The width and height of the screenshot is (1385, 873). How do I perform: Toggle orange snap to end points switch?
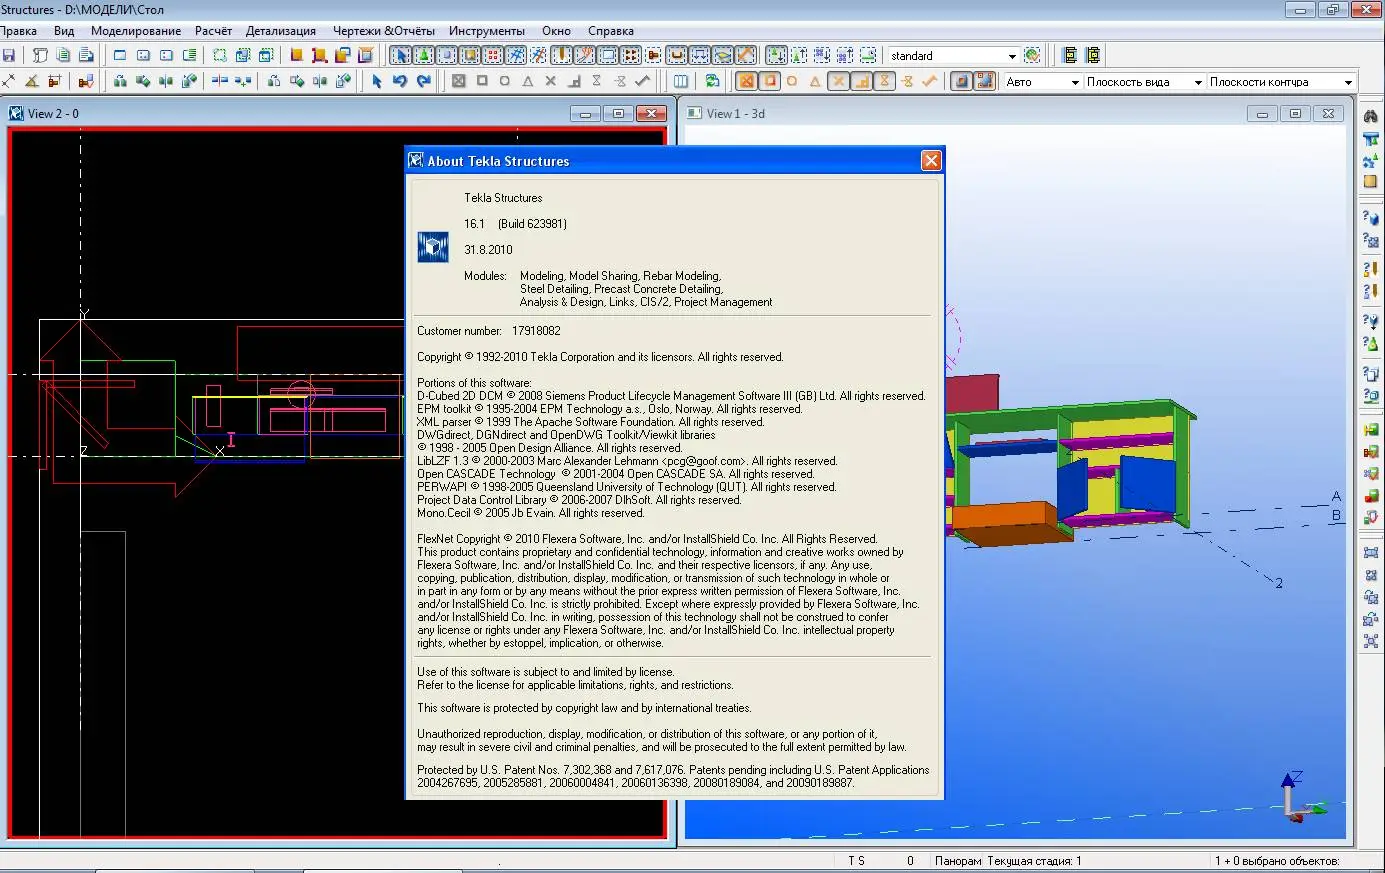770,81
